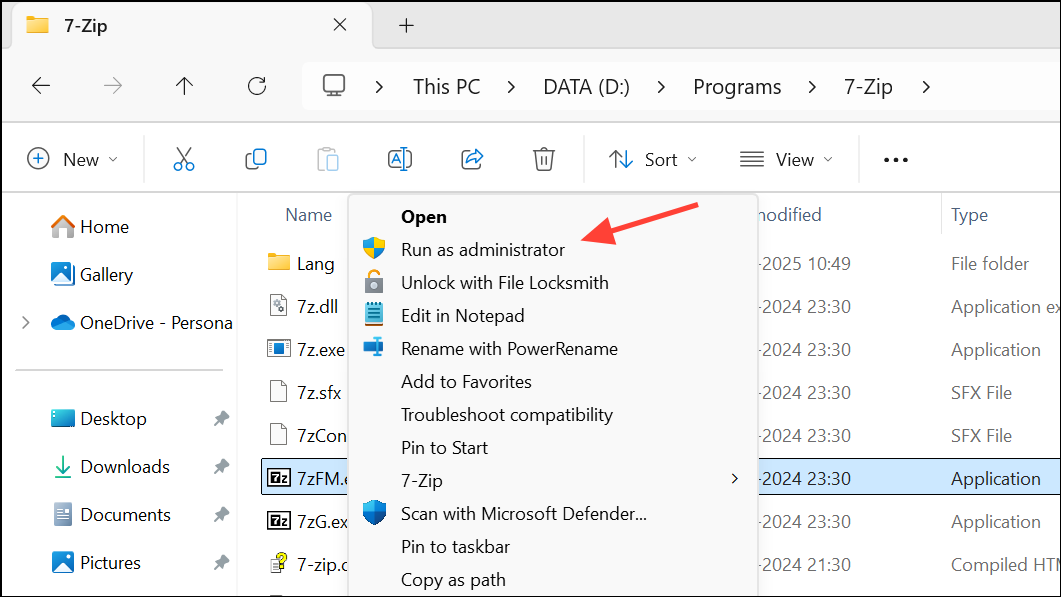
Task: Open Gallery in the navigation pane
Action: click(92, 275)
